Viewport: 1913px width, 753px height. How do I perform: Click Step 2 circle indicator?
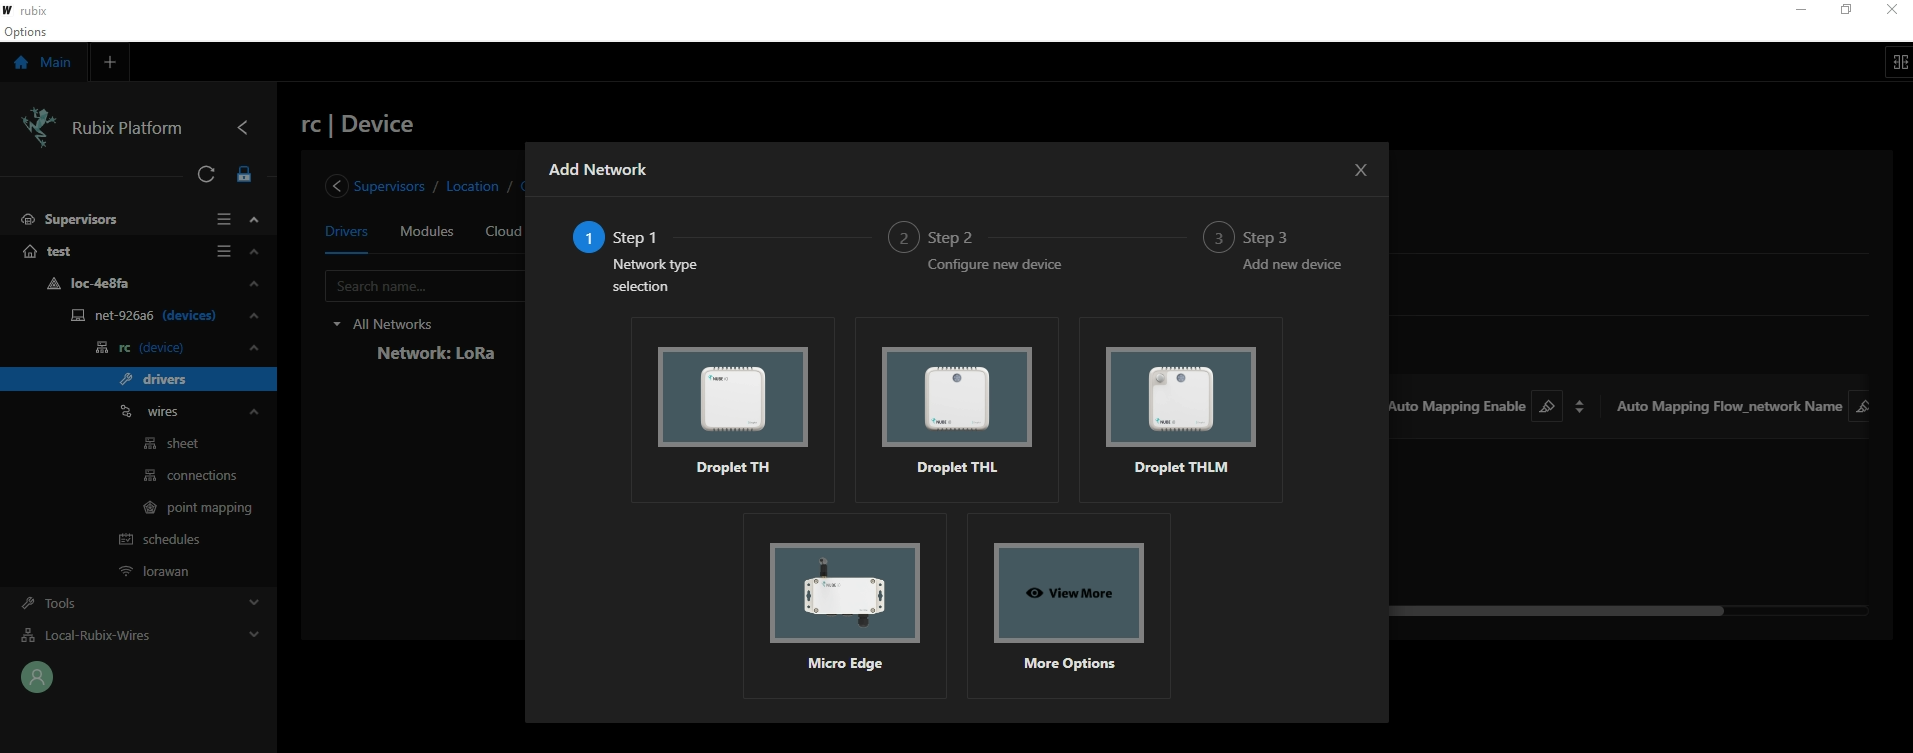coord(904,238)
